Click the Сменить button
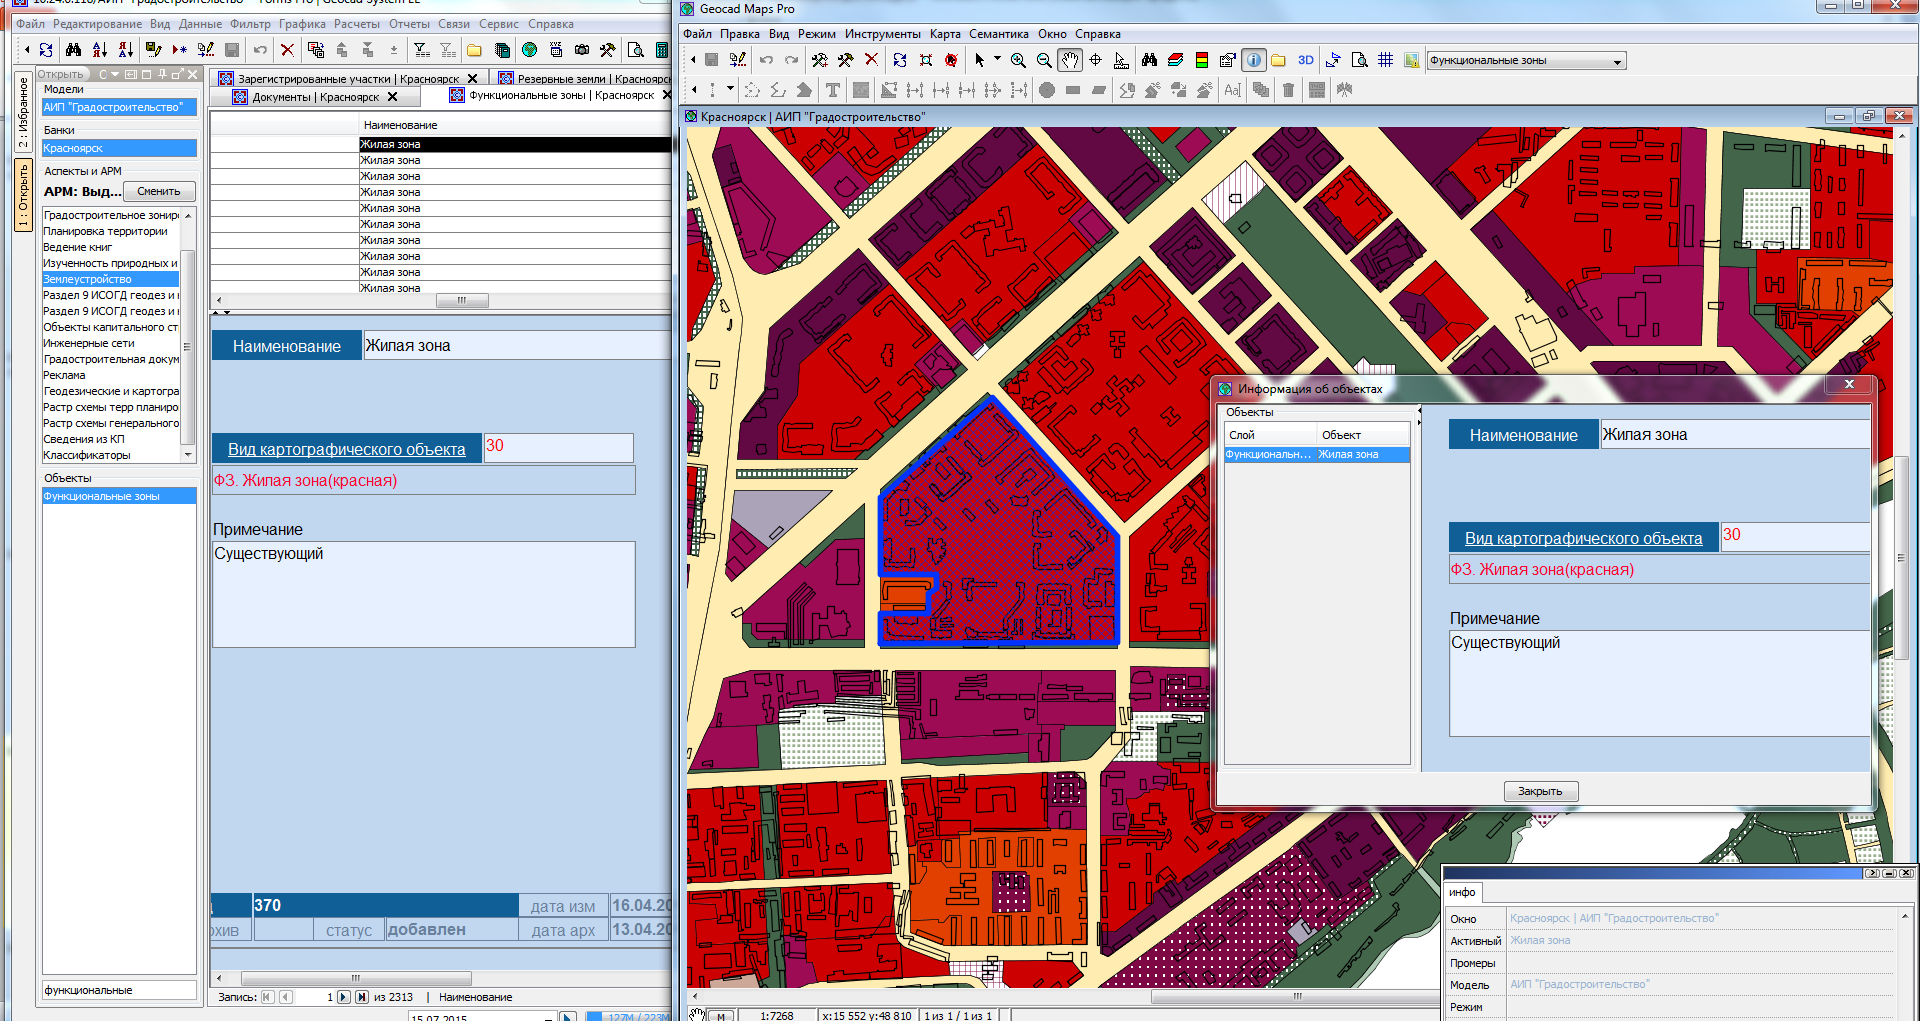1920x1021 pixels. [159, 191]
